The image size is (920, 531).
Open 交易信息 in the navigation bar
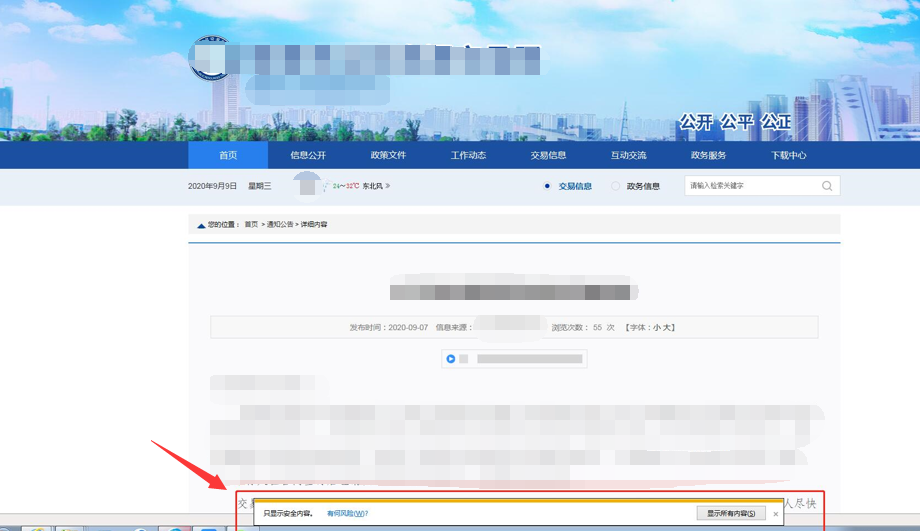coord(548,155)
